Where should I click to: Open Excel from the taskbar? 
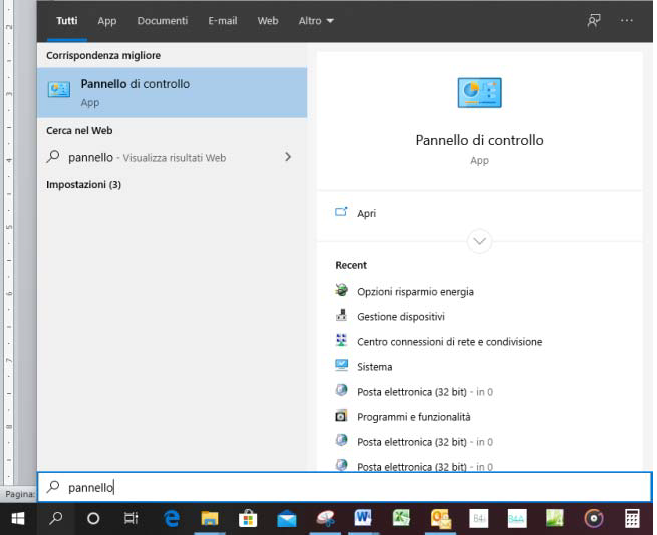click(401, 519)
